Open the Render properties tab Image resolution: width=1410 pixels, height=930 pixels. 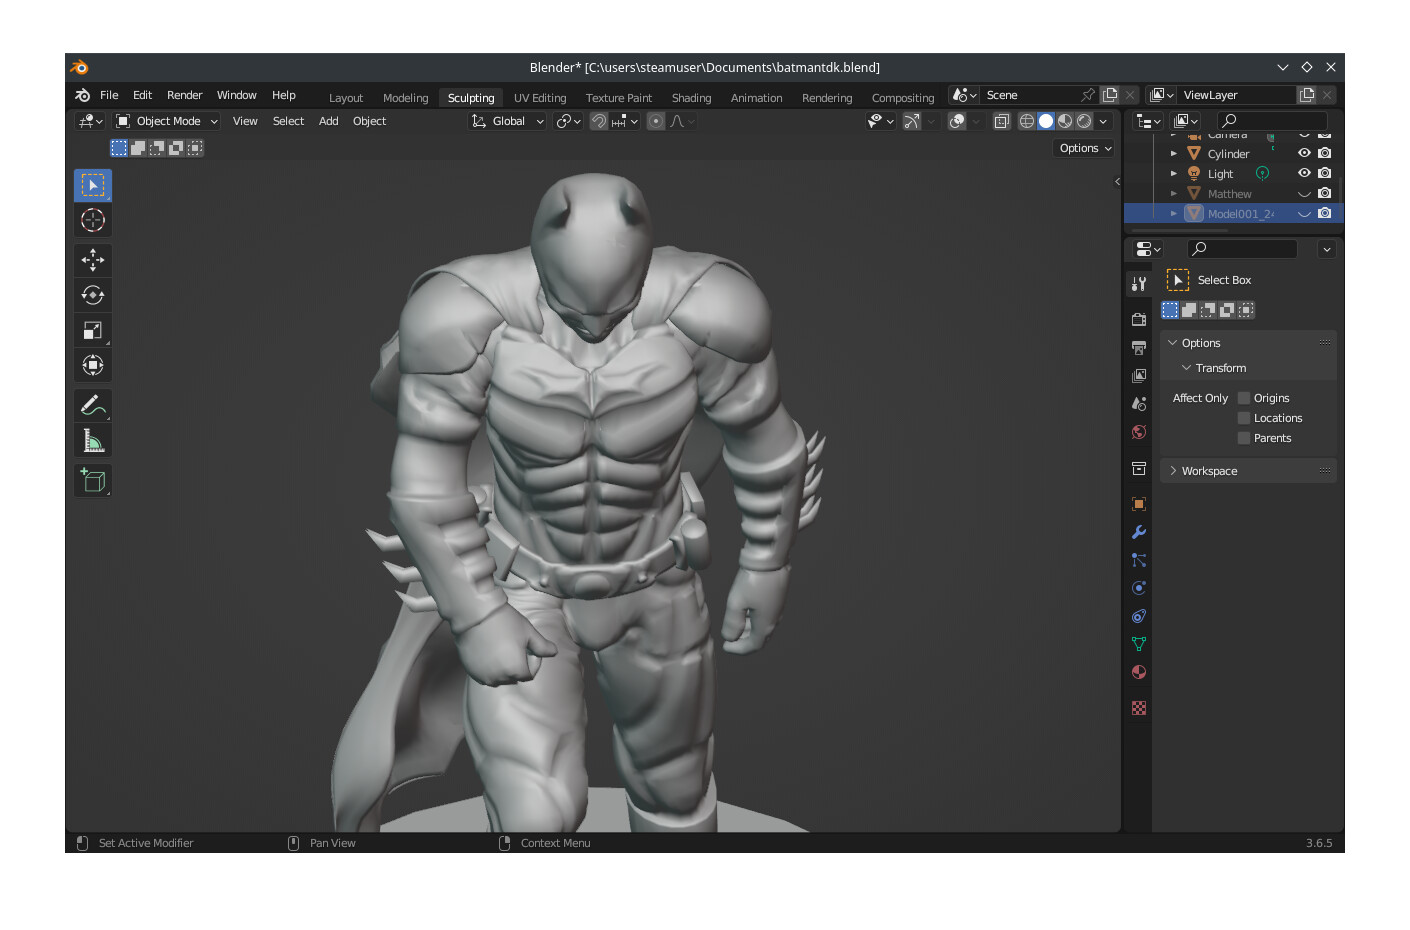click(x=1139, y=320)
